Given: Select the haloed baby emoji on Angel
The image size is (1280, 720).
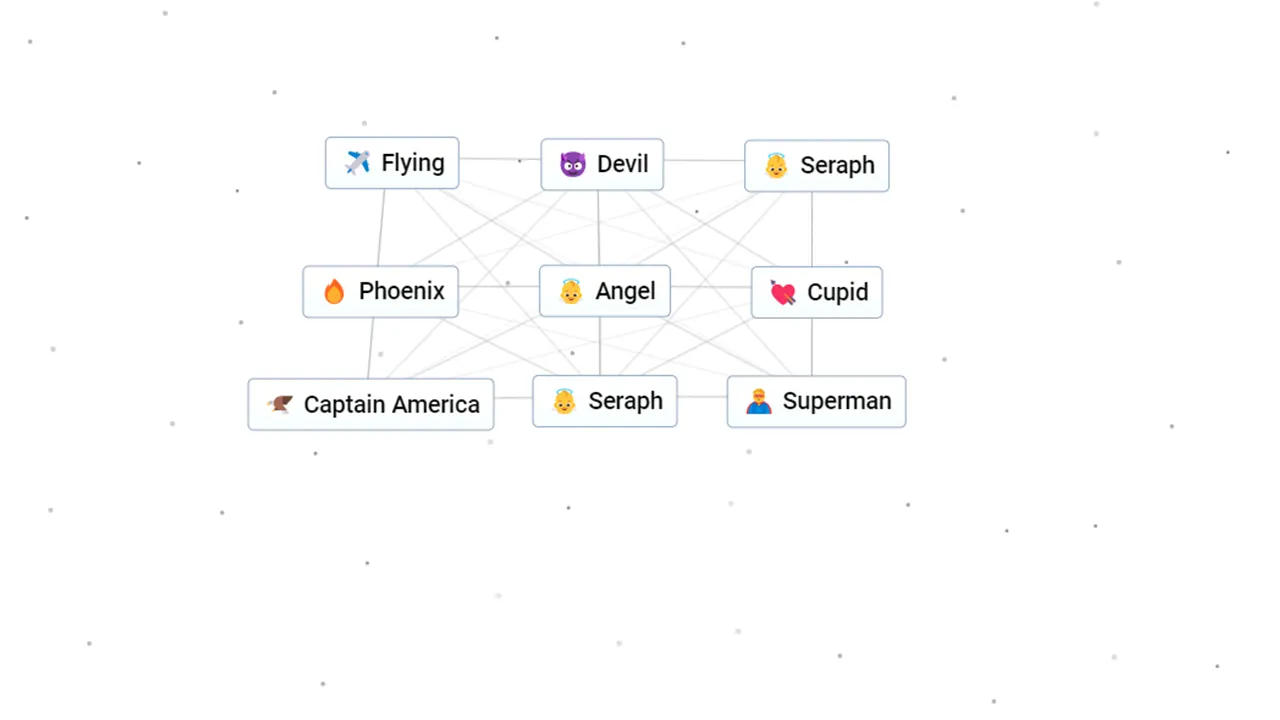Looking at the screenshot, I should 570,291.
